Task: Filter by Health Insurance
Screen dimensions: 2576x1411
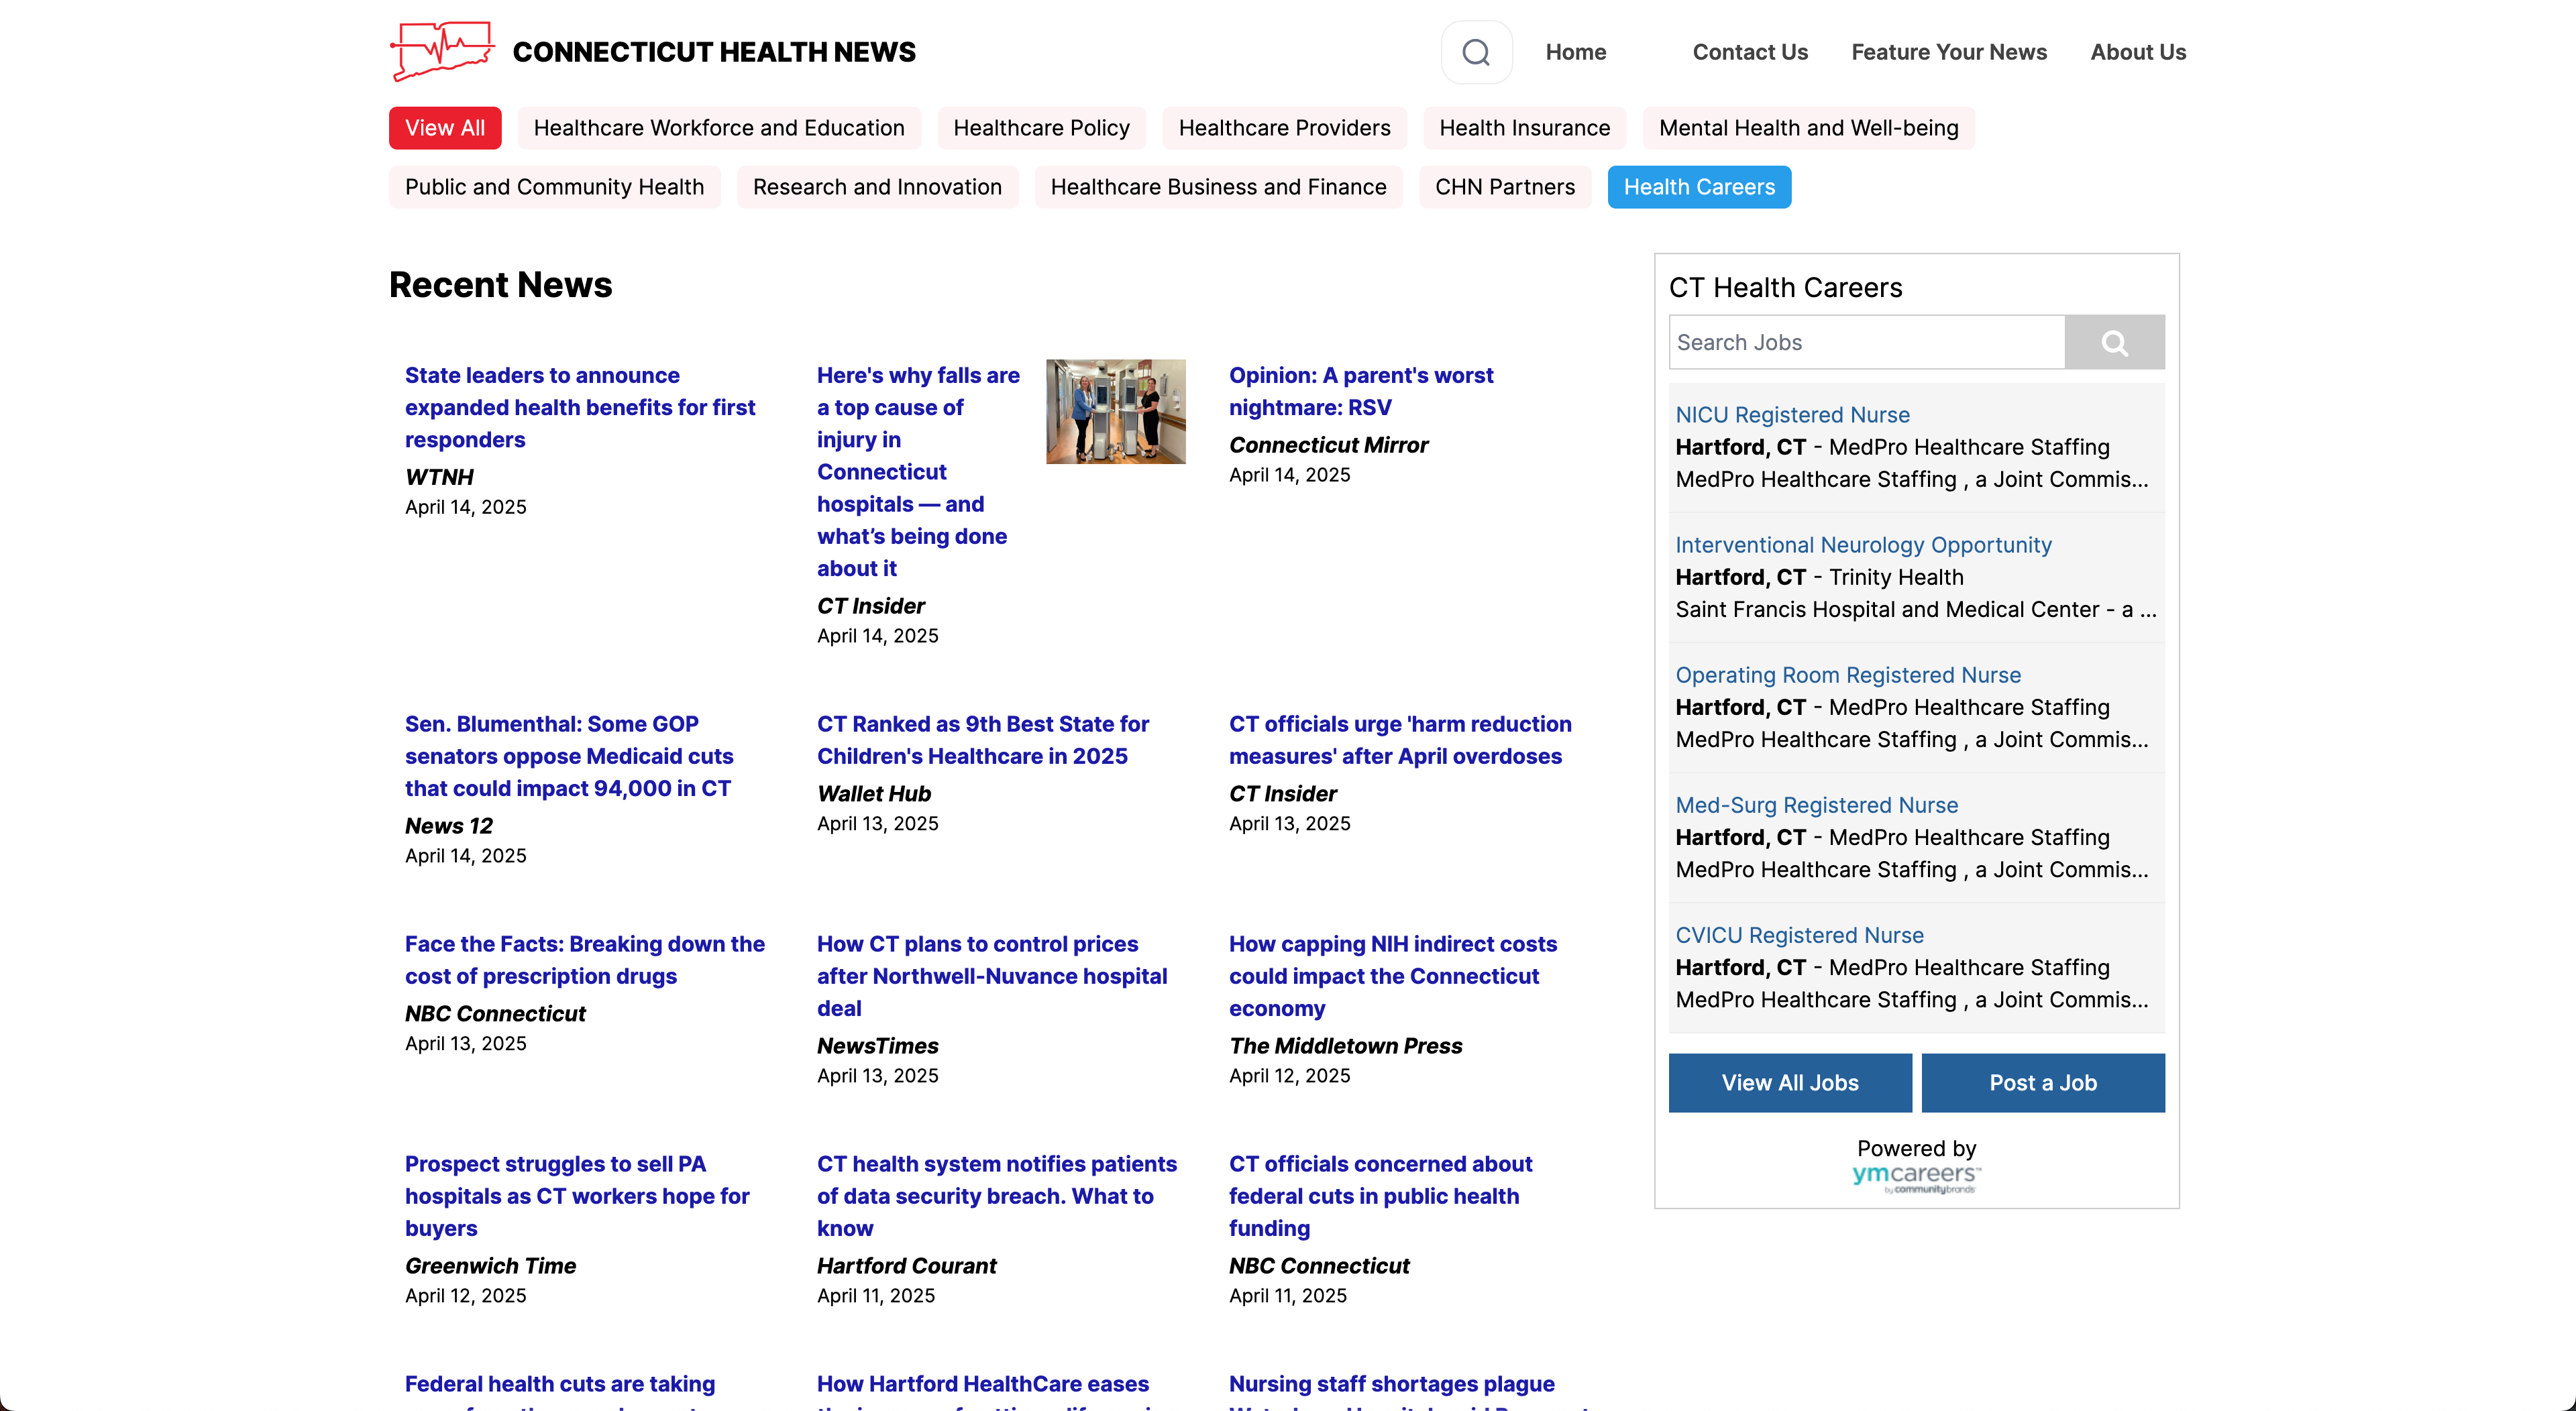Action: tap(1524, 128)
